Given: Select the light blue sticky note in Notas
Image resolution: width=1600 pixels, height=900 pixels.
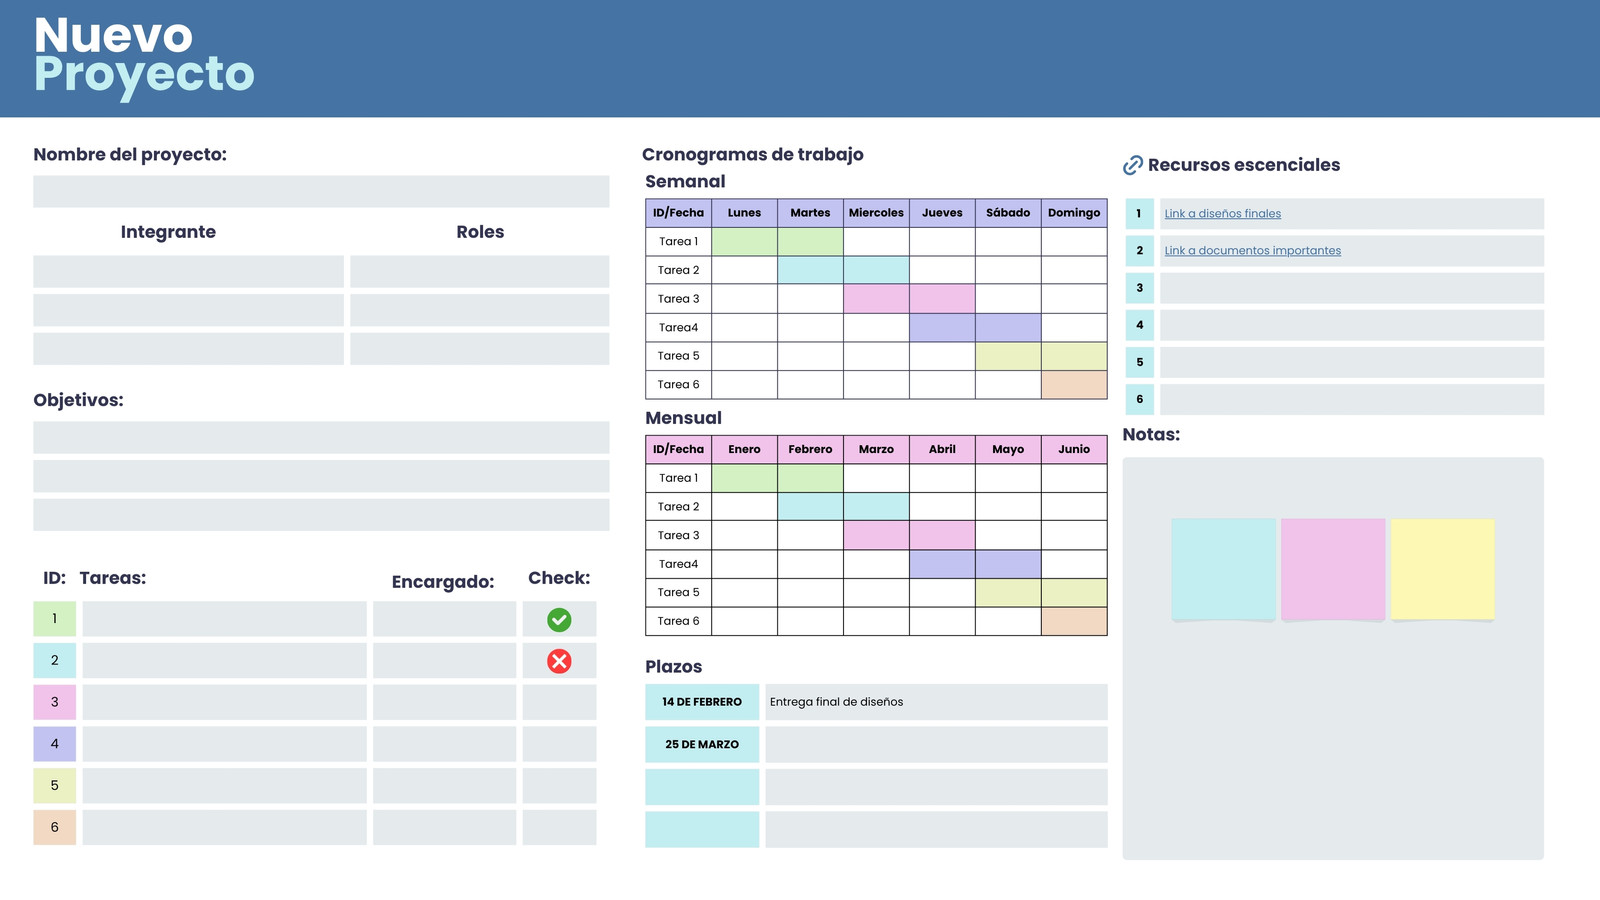Looking at the screenshot, I should [x=1223, y=569].
